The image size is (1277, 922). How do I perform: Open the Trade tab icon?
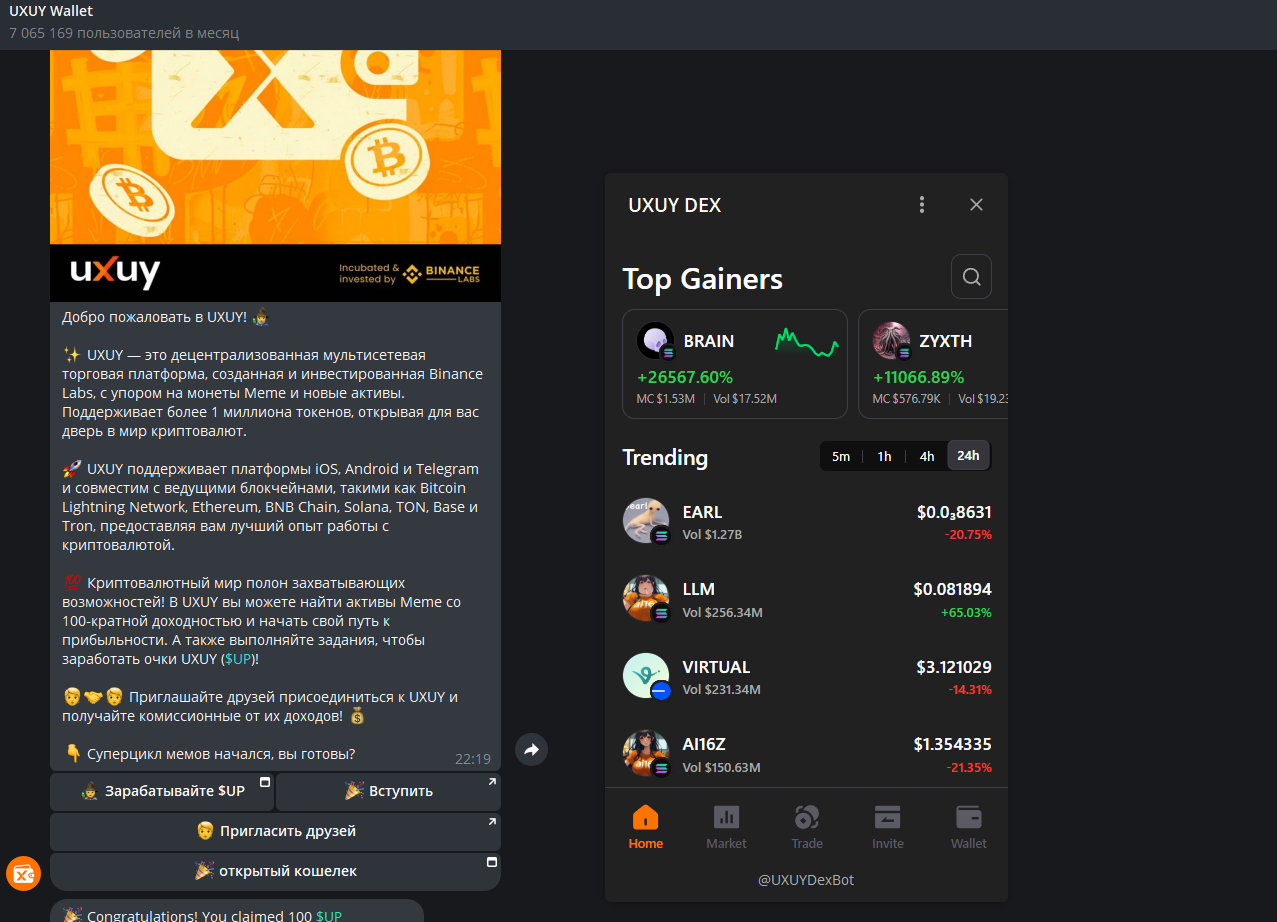tap(807, 817)
